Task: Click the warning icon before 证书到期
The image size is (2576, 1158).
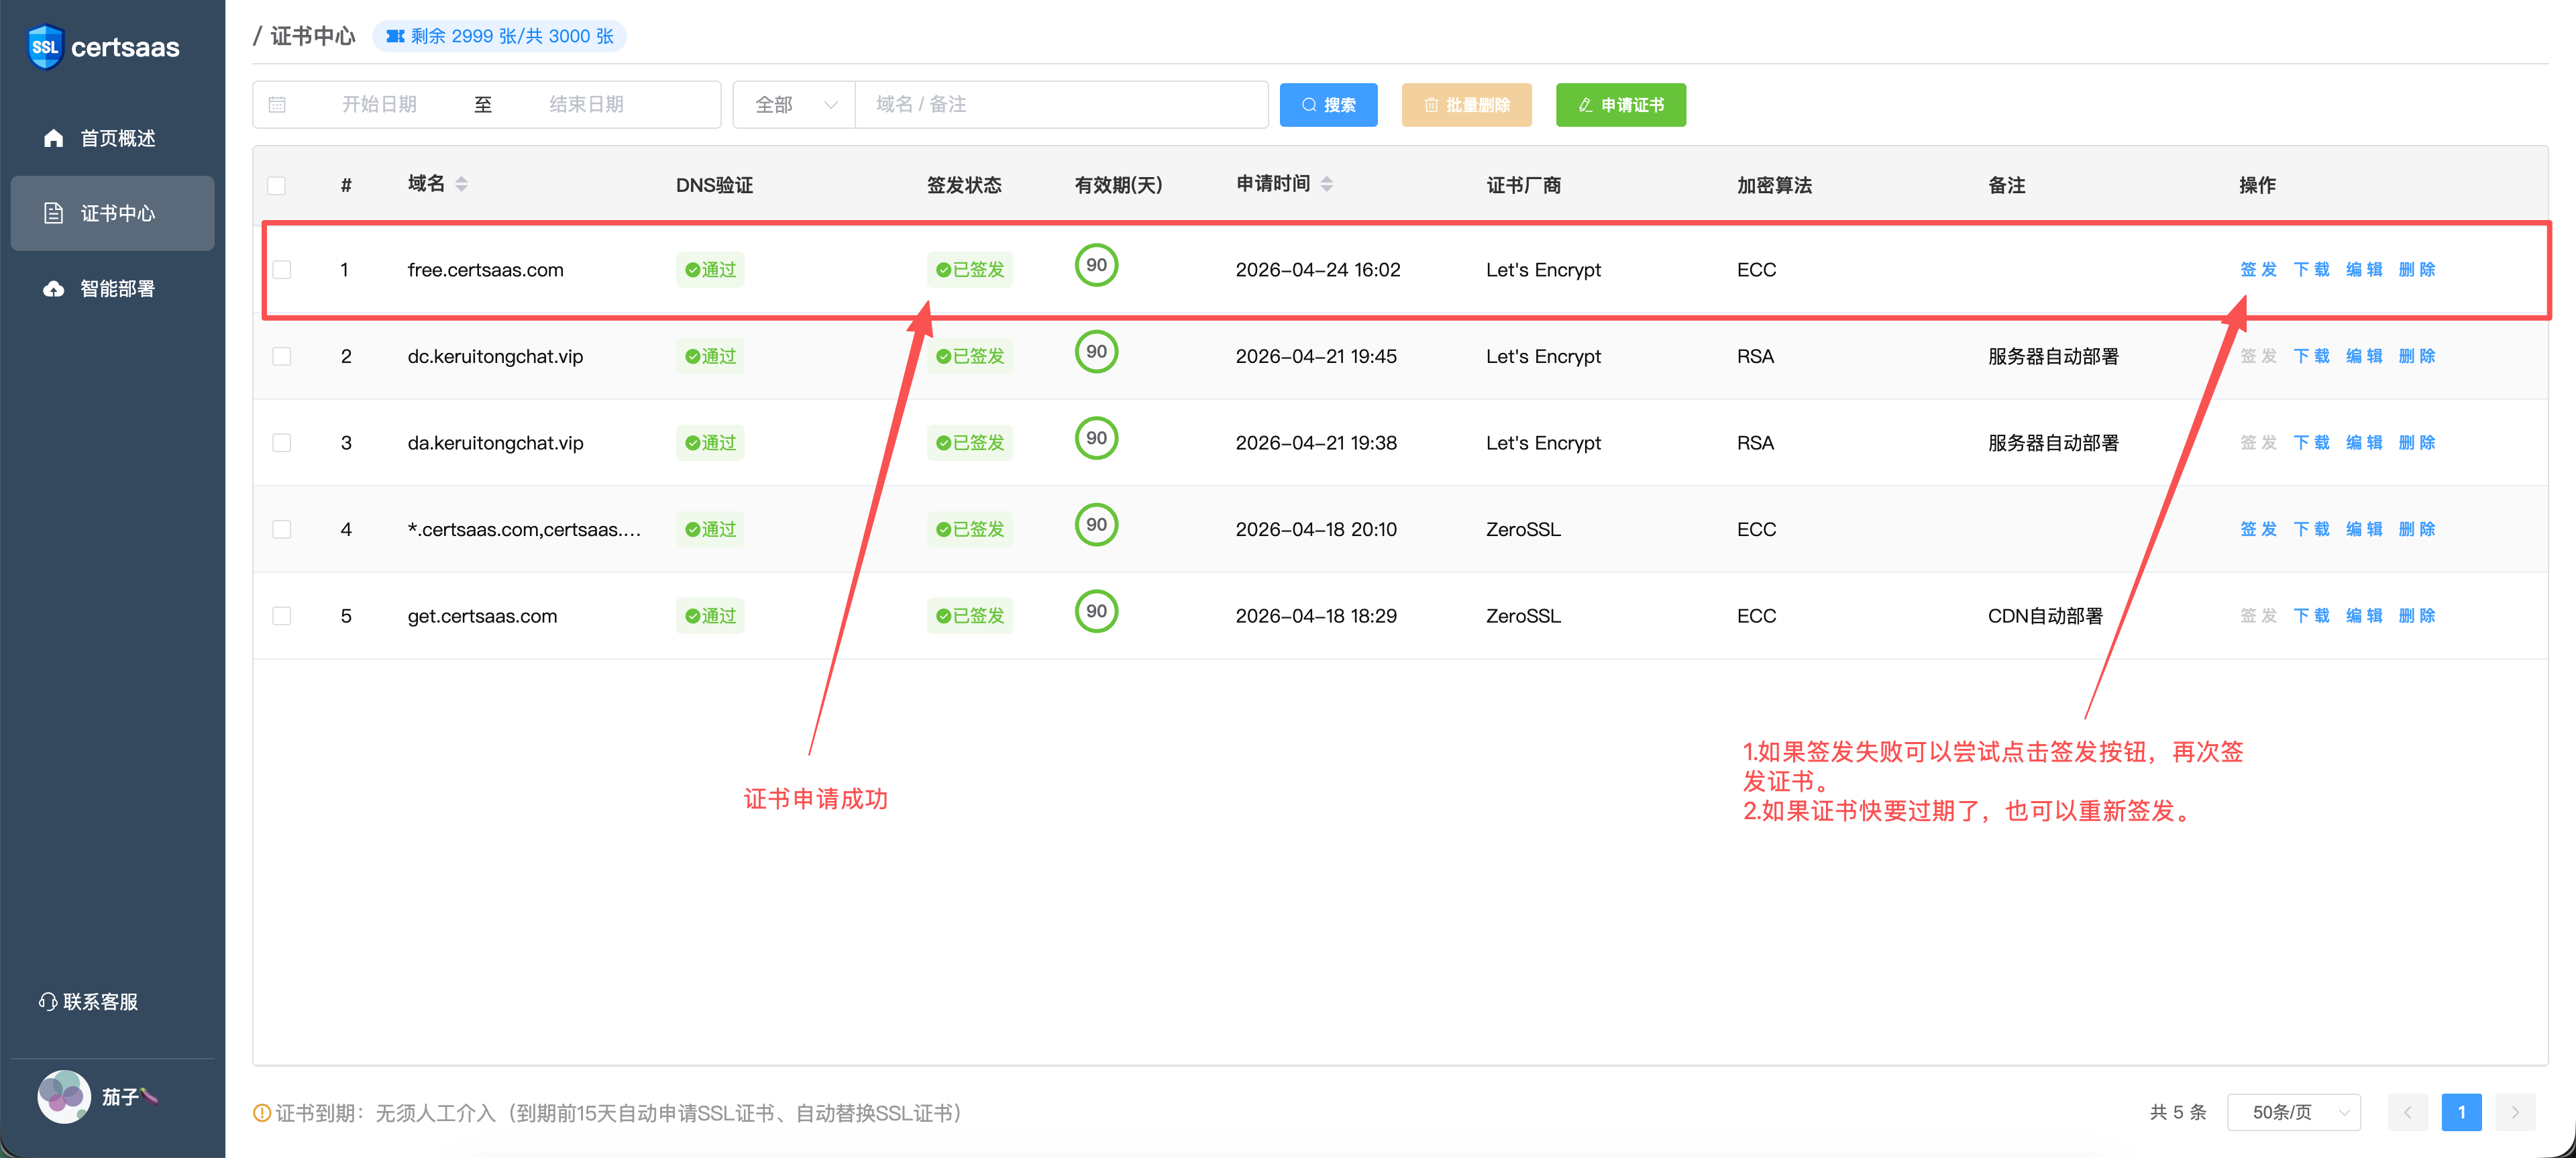Action: 262,1112
